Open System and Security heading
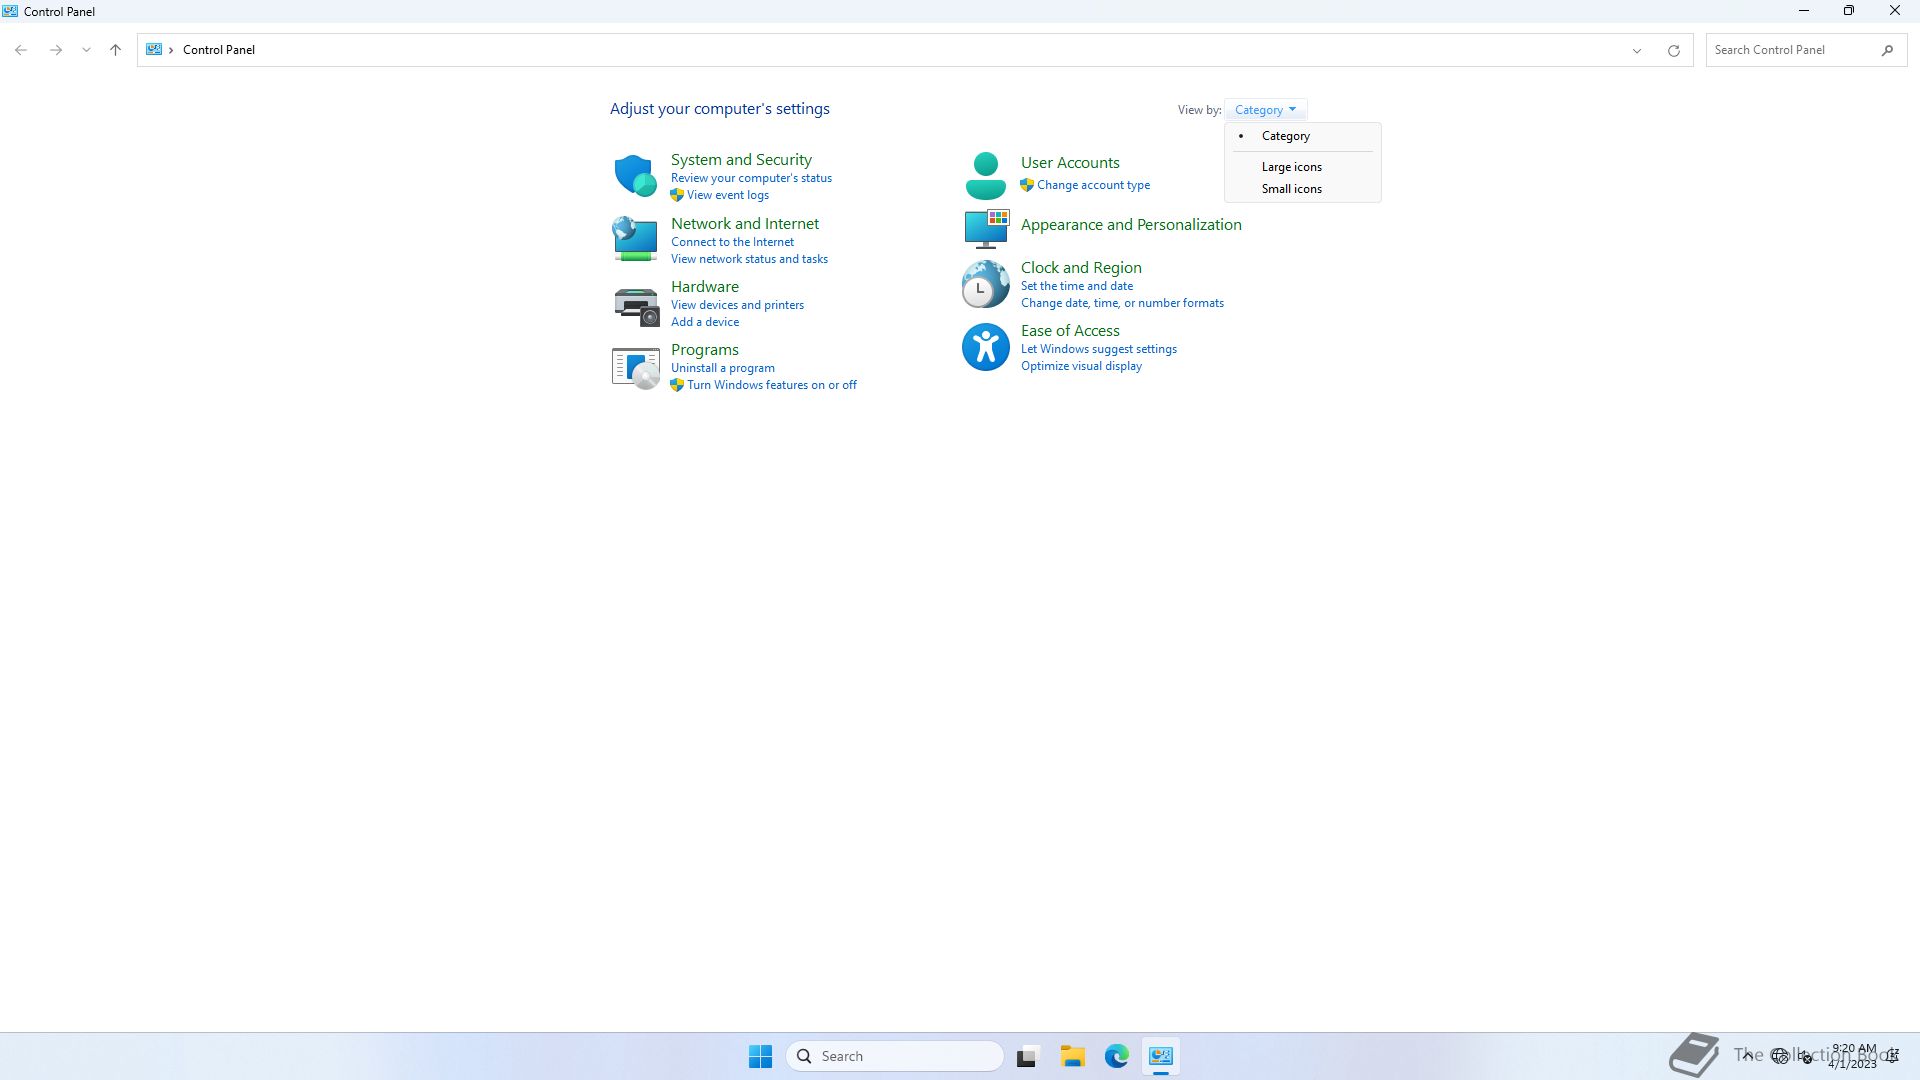Screen dimensions: 1920x1080 click(x=741, y=160)
